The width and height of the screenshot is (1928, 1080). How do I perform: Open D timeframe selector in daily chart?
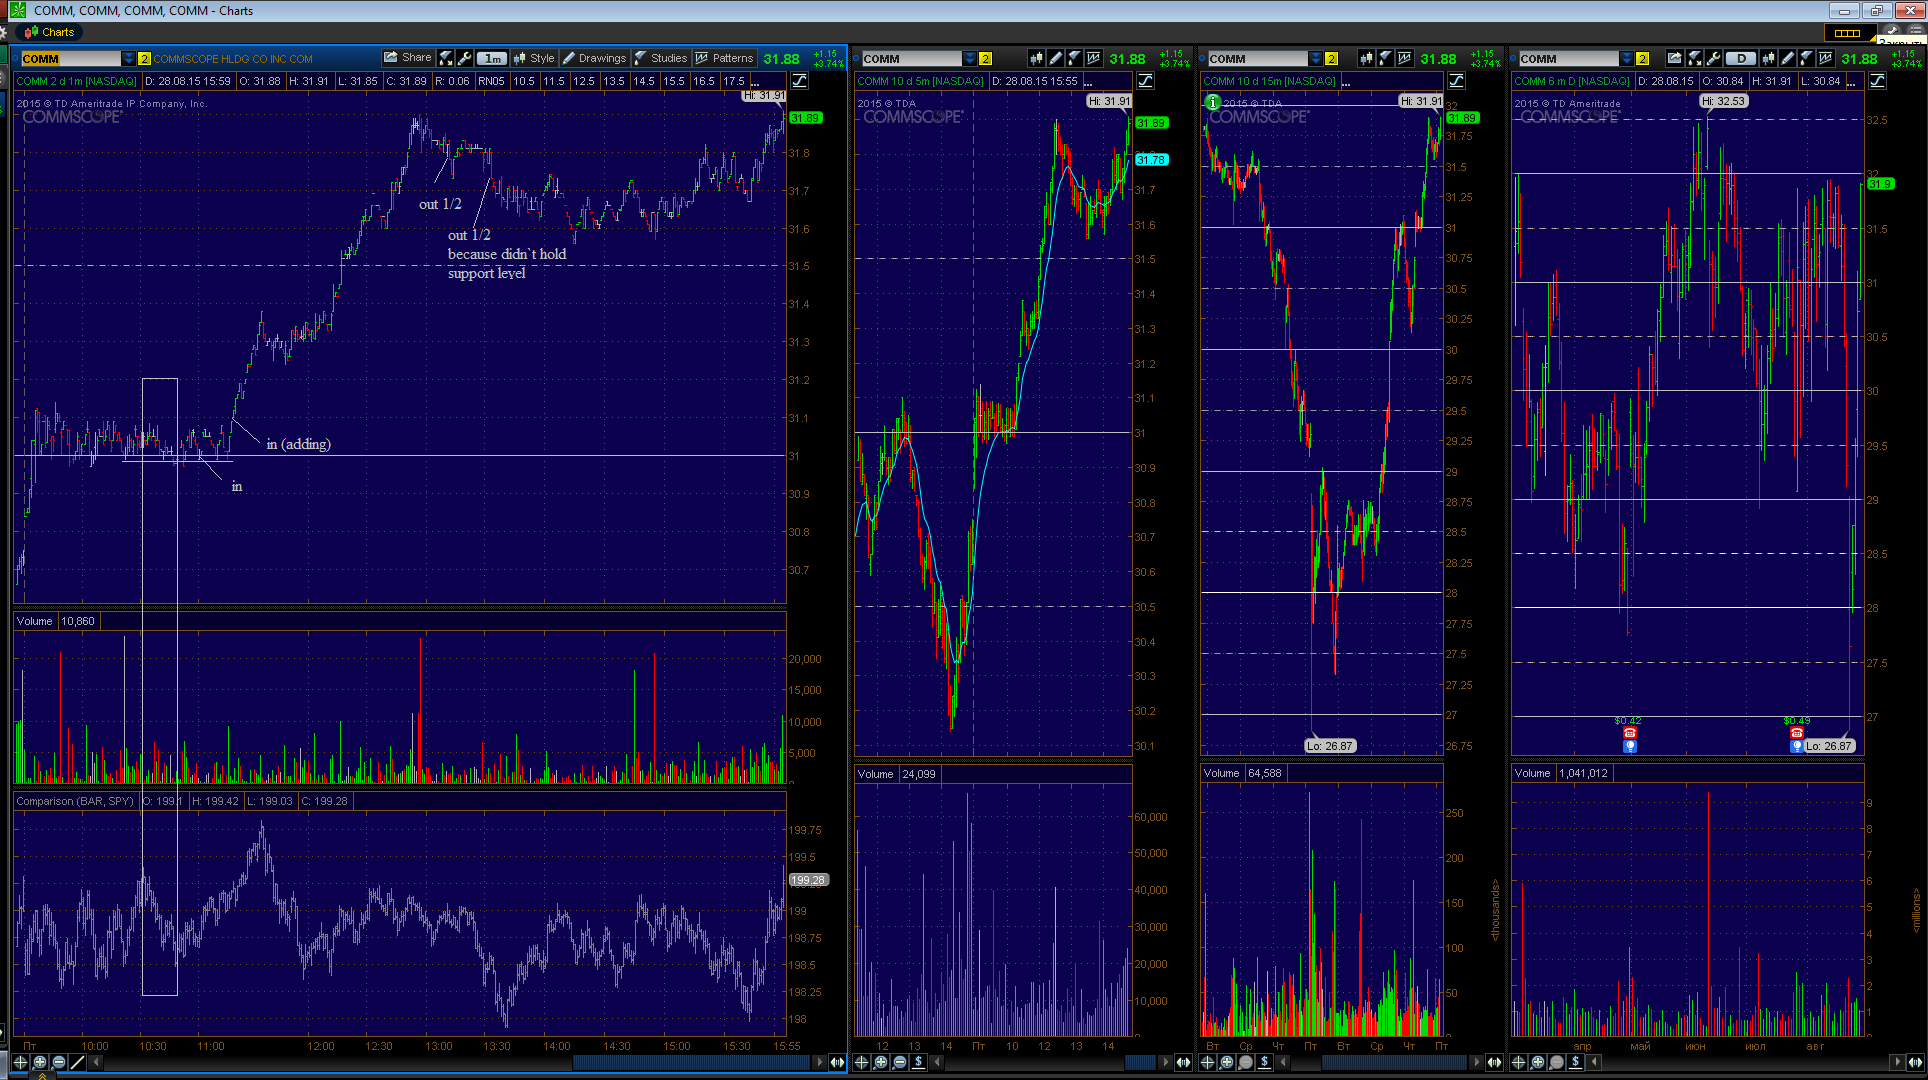click(x=1741, y=58)
